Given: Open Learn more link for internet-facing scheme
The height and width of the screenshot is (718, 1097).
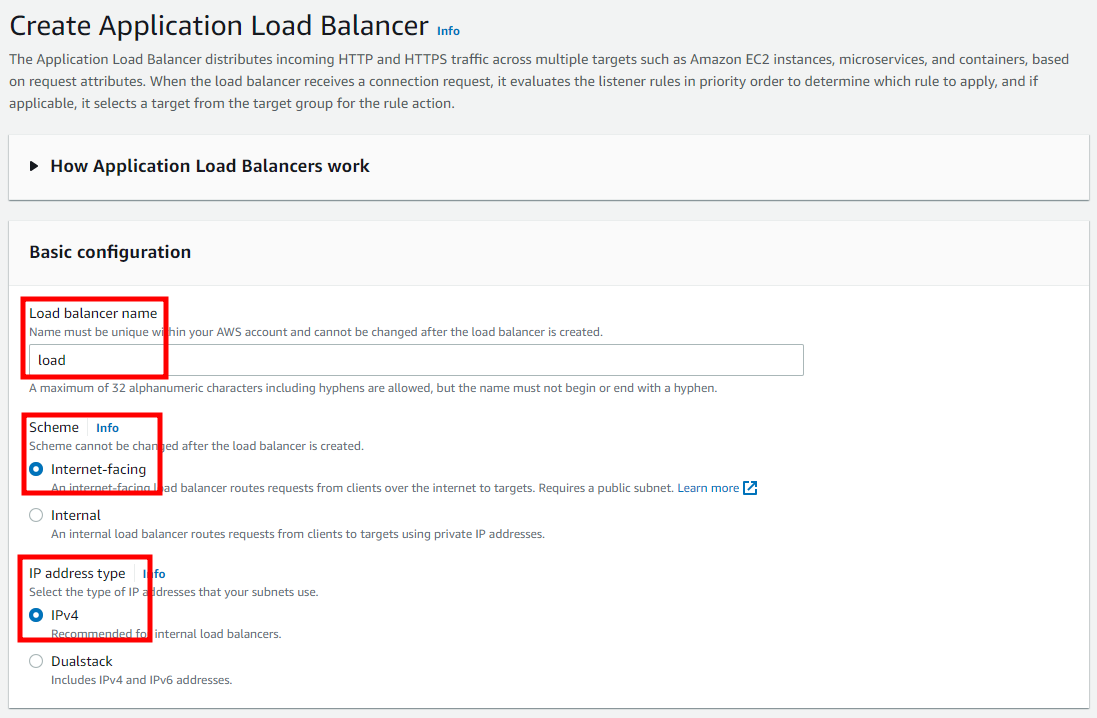Looking at the screenshot, I should coord(708,488).
